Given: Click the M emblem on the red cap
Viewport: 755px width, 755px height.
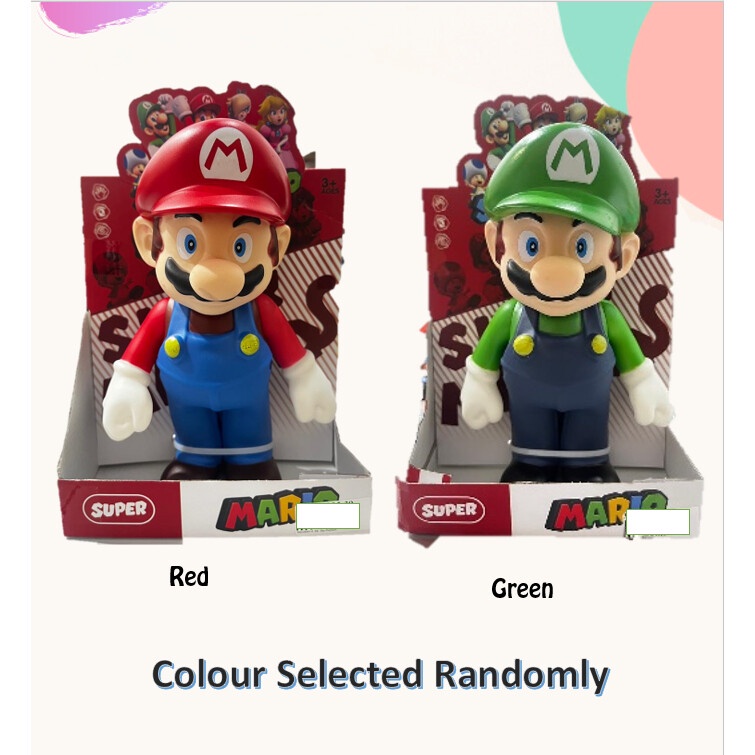Looking at the screenshot, I should click(226, 154).
